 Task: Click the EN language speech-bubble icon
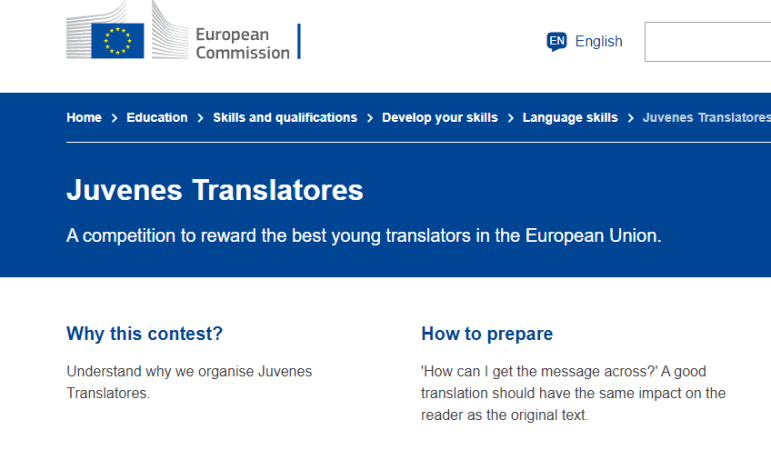tap(557, 42)
